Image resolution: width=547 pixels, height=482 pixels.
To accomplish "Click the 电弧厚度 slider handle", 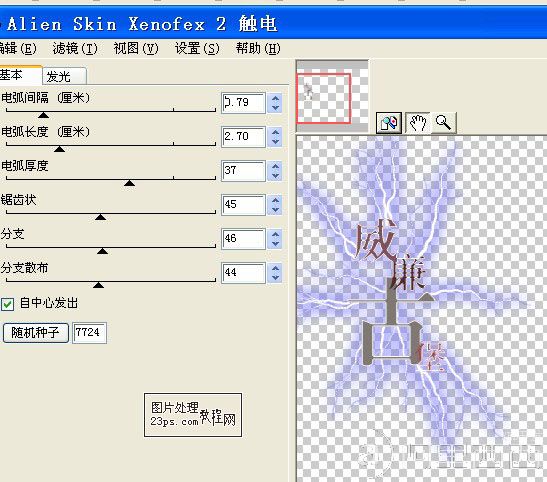I will tap(129, 183).
